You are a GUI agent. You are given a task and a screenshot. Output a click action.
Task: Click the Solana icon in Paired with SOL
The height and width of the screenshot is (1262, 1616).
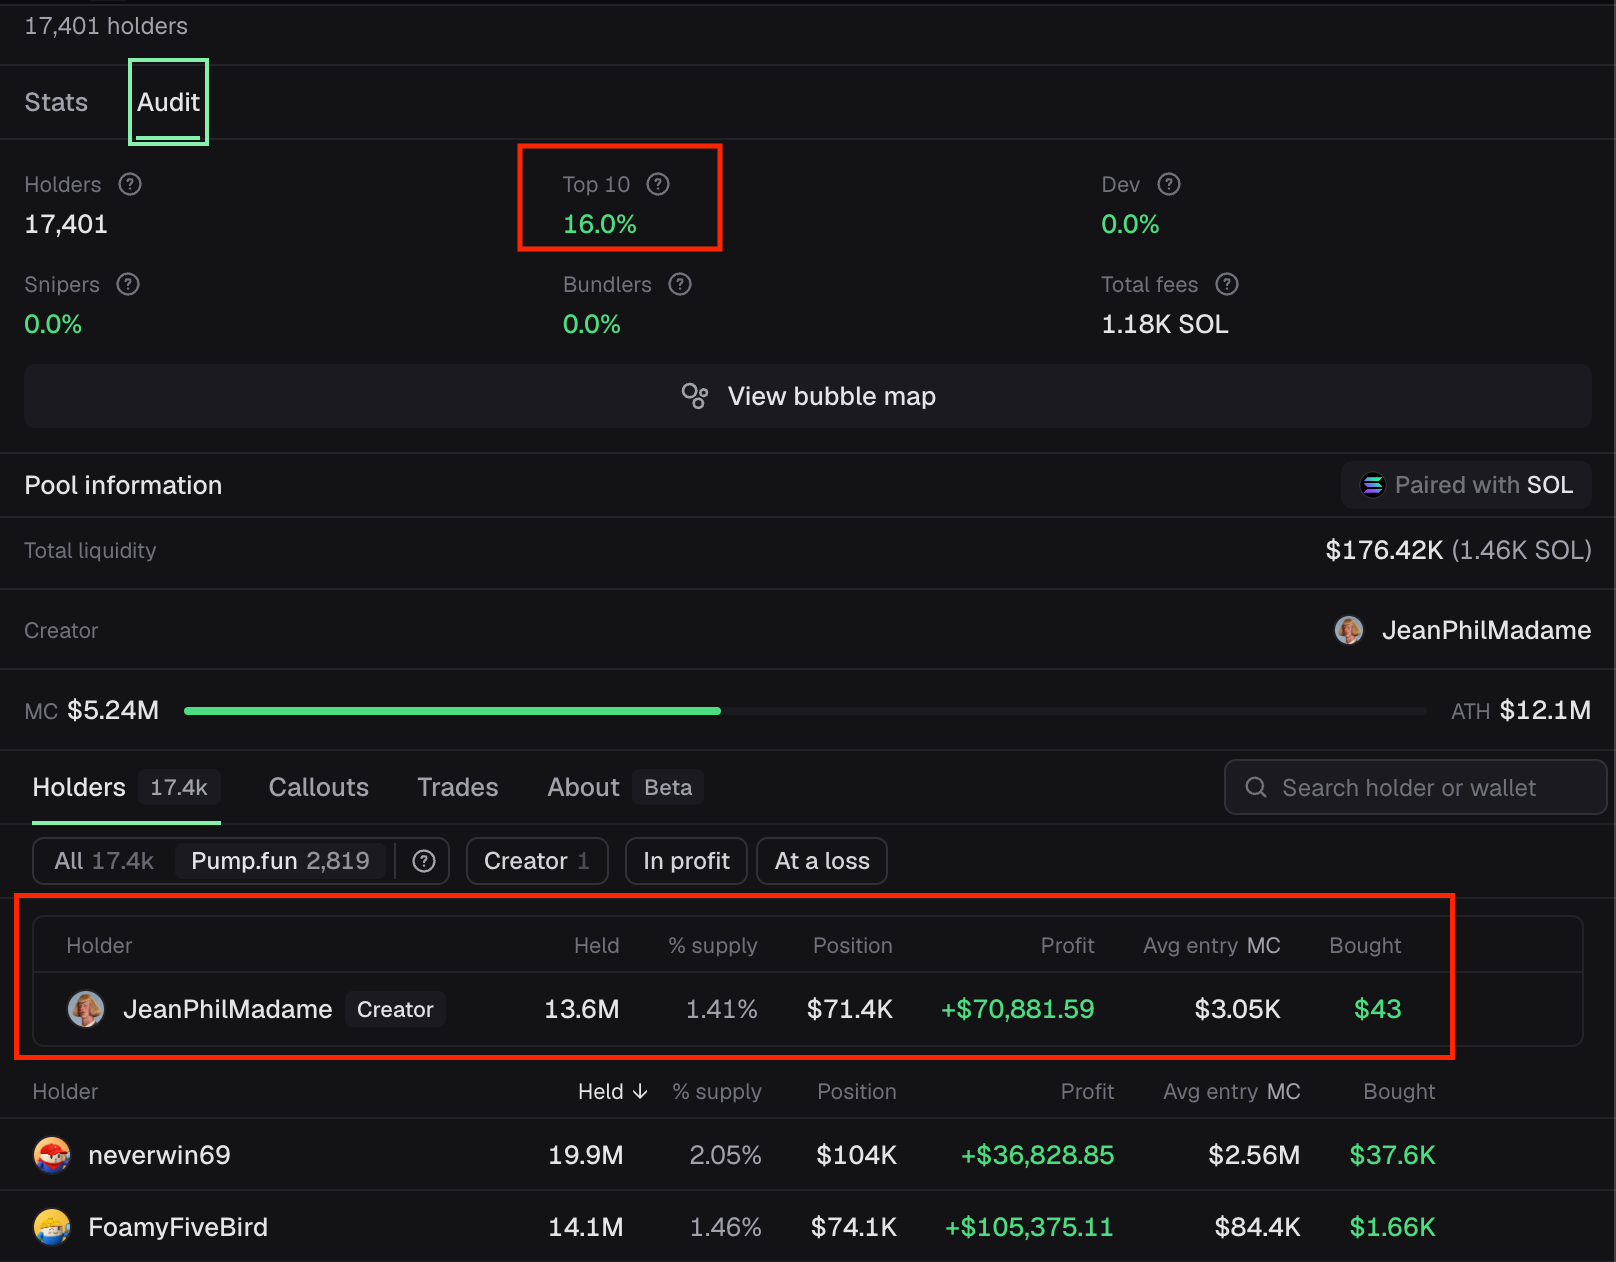coord(1373,485)
